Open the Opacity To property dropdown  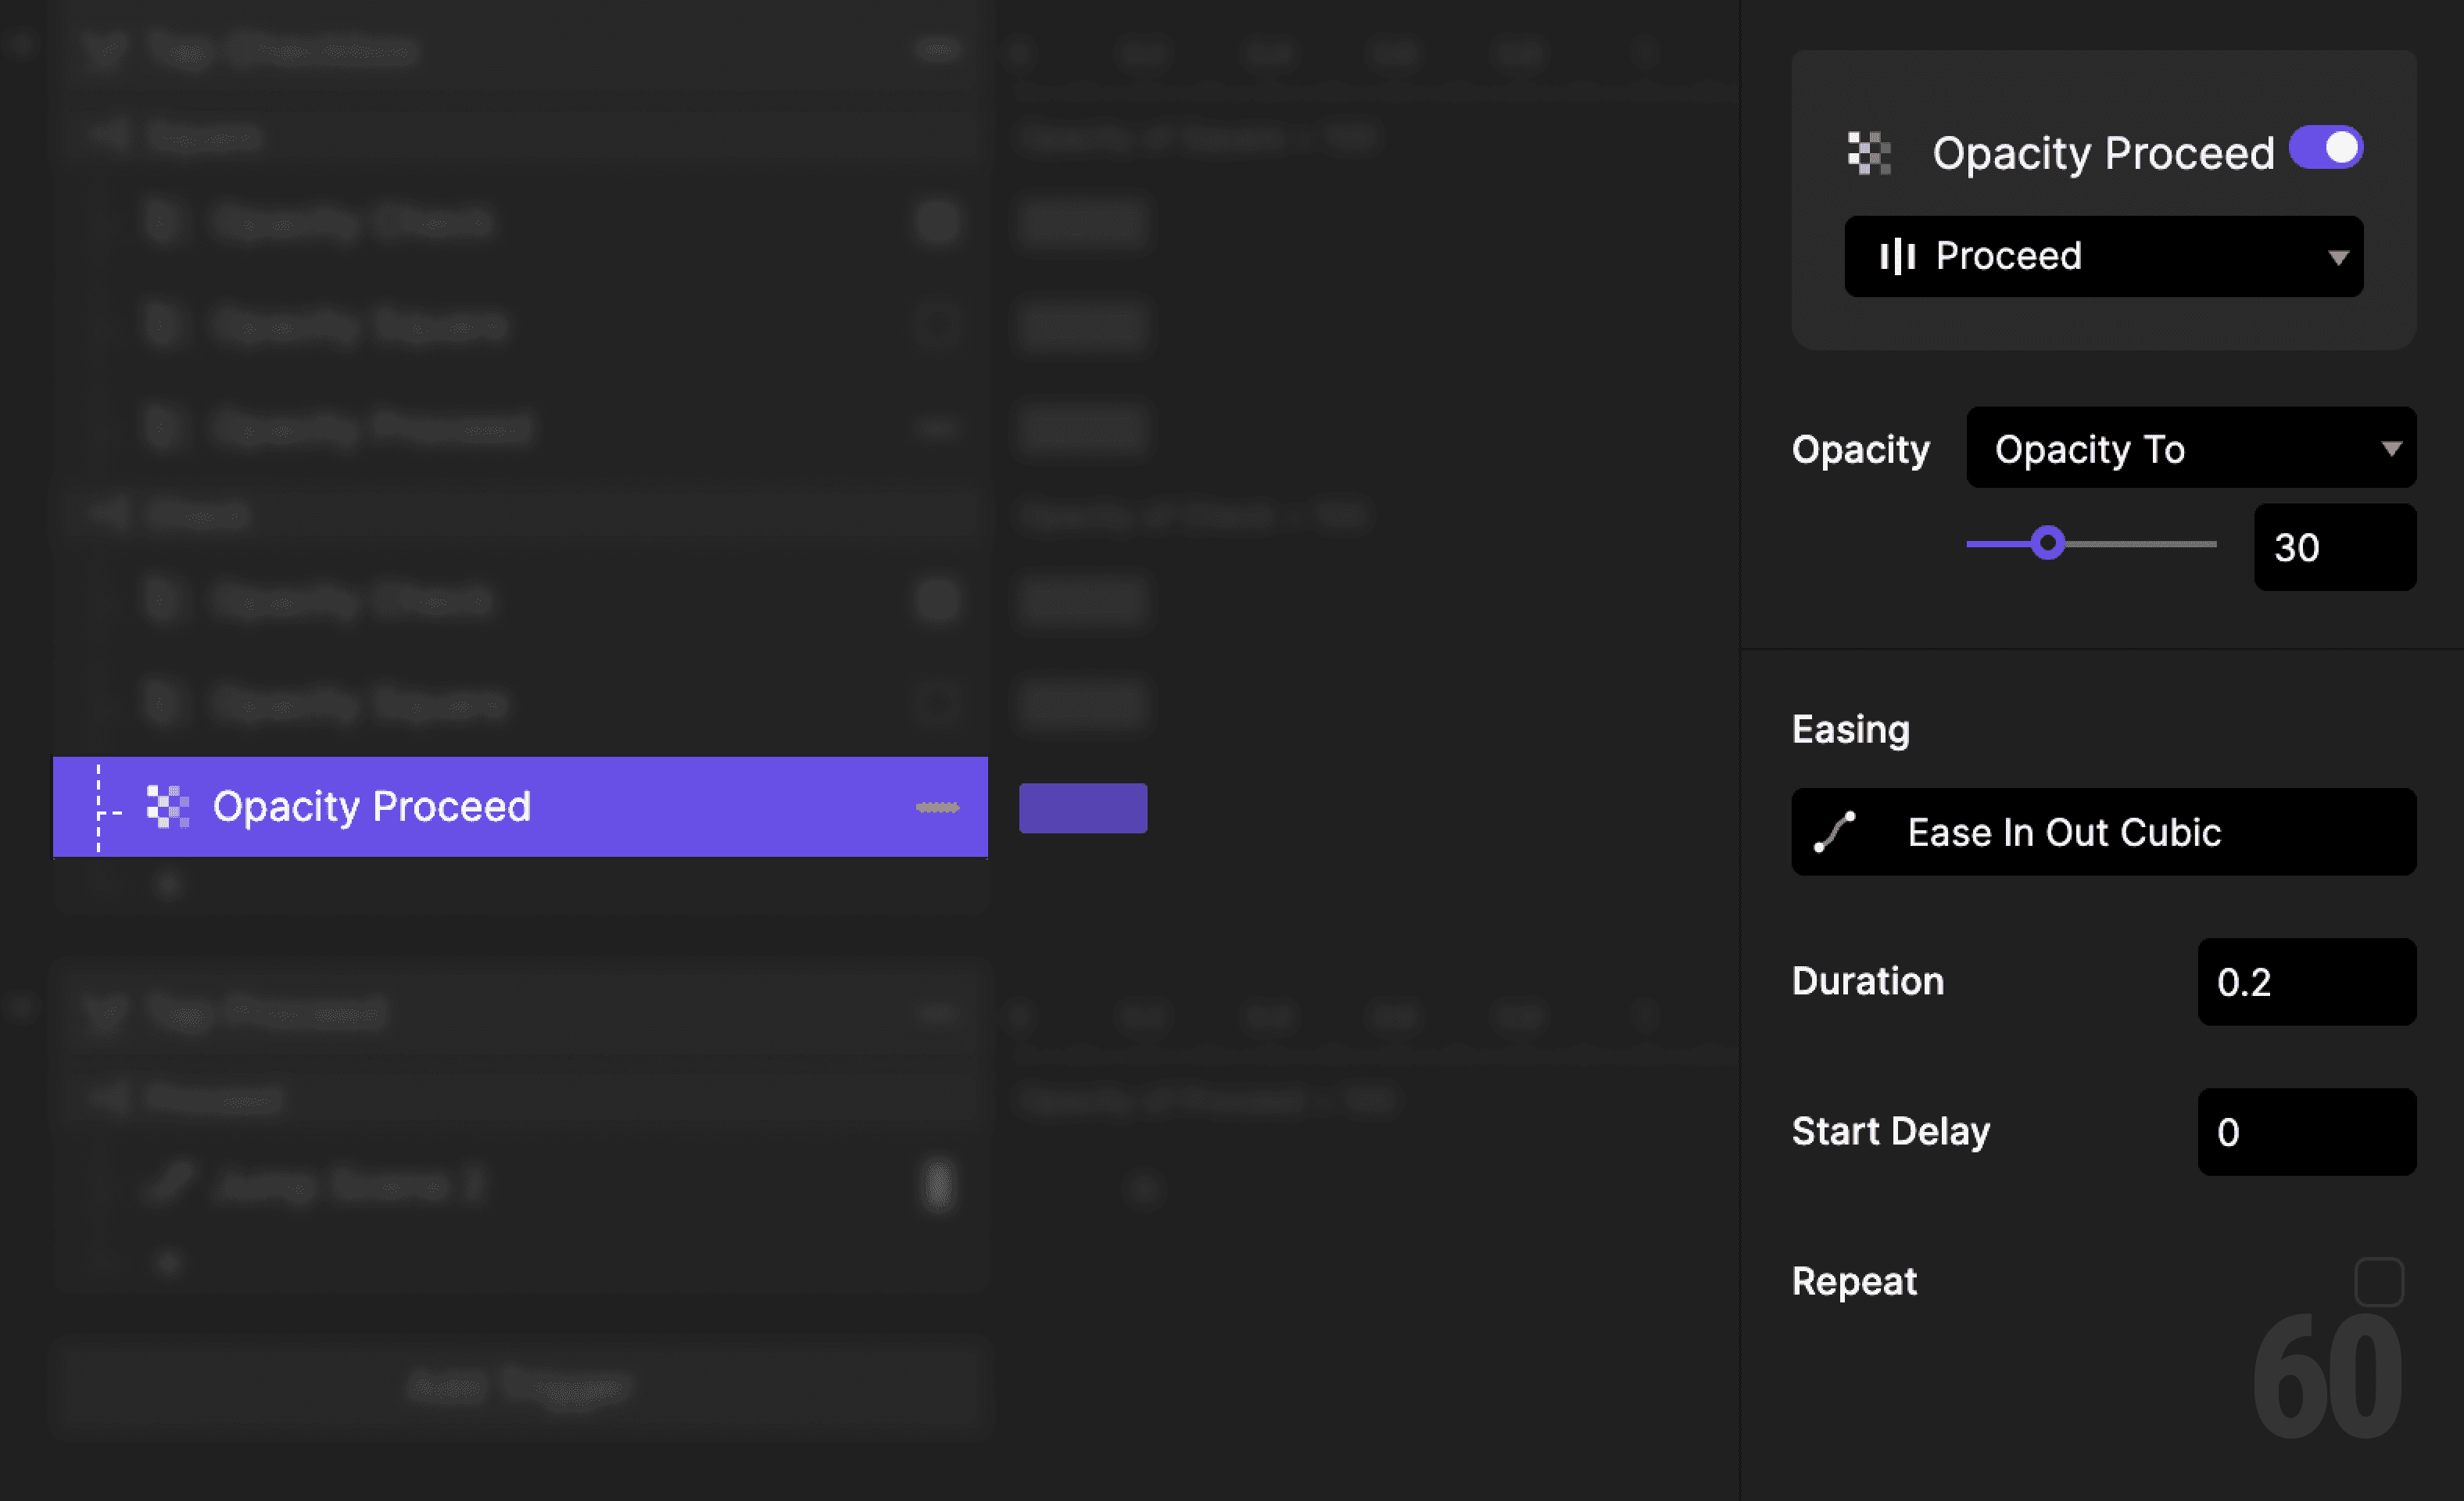tap(2190, 448)
